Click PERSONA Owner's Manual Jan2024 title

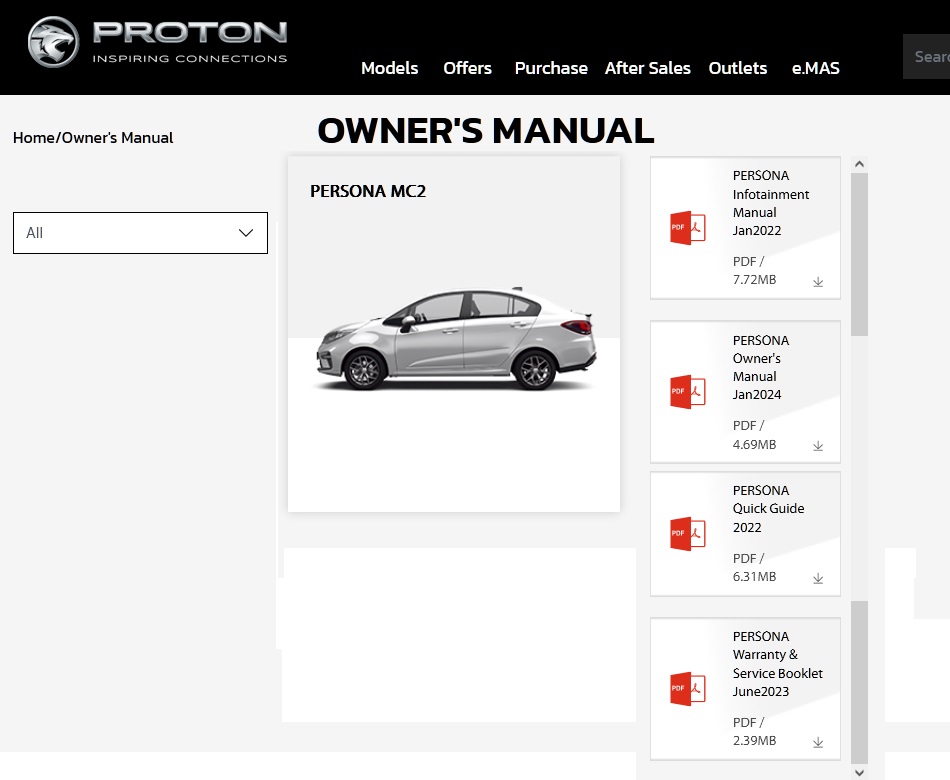click(x=761, y=367)
